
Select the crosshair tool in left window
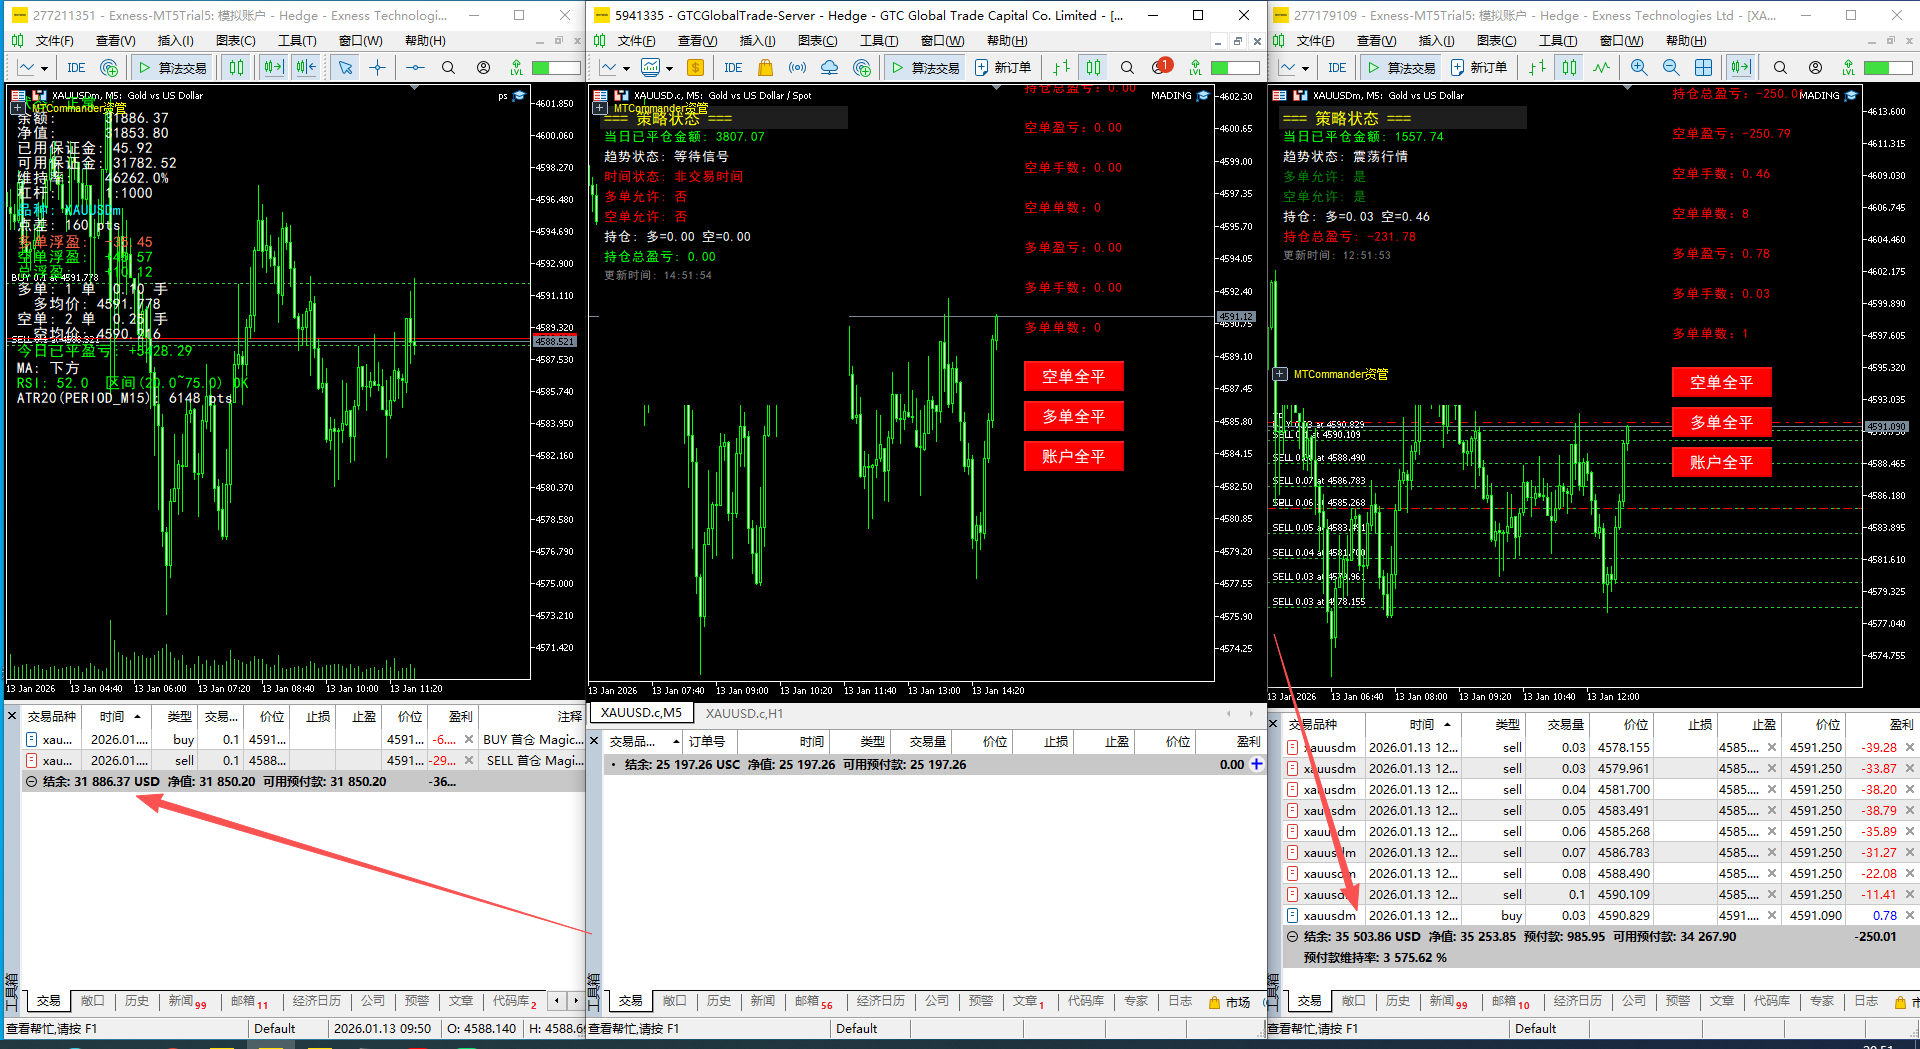pos(377,68)
